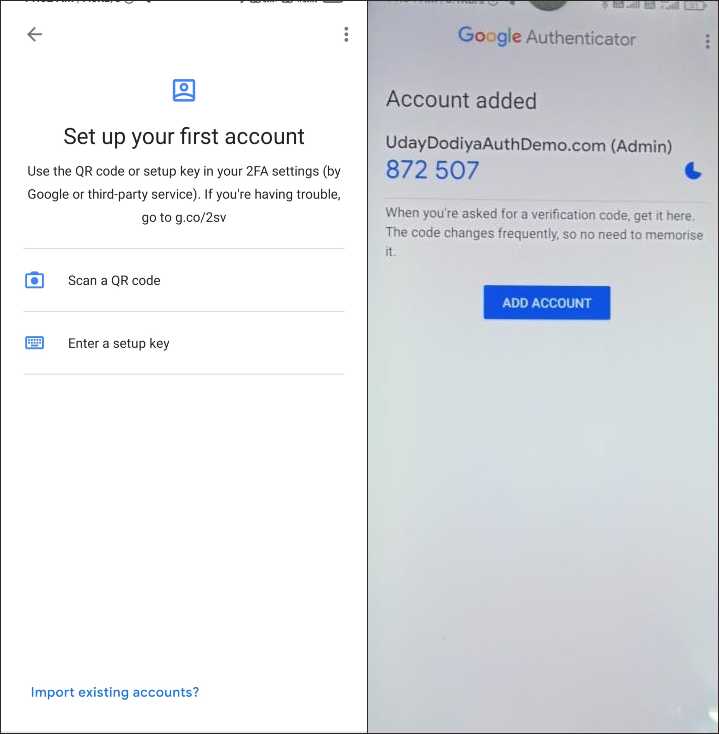The image size is (719, 734).
Task: Click the ADD ACCOUNT button
Action: [547, 303]
